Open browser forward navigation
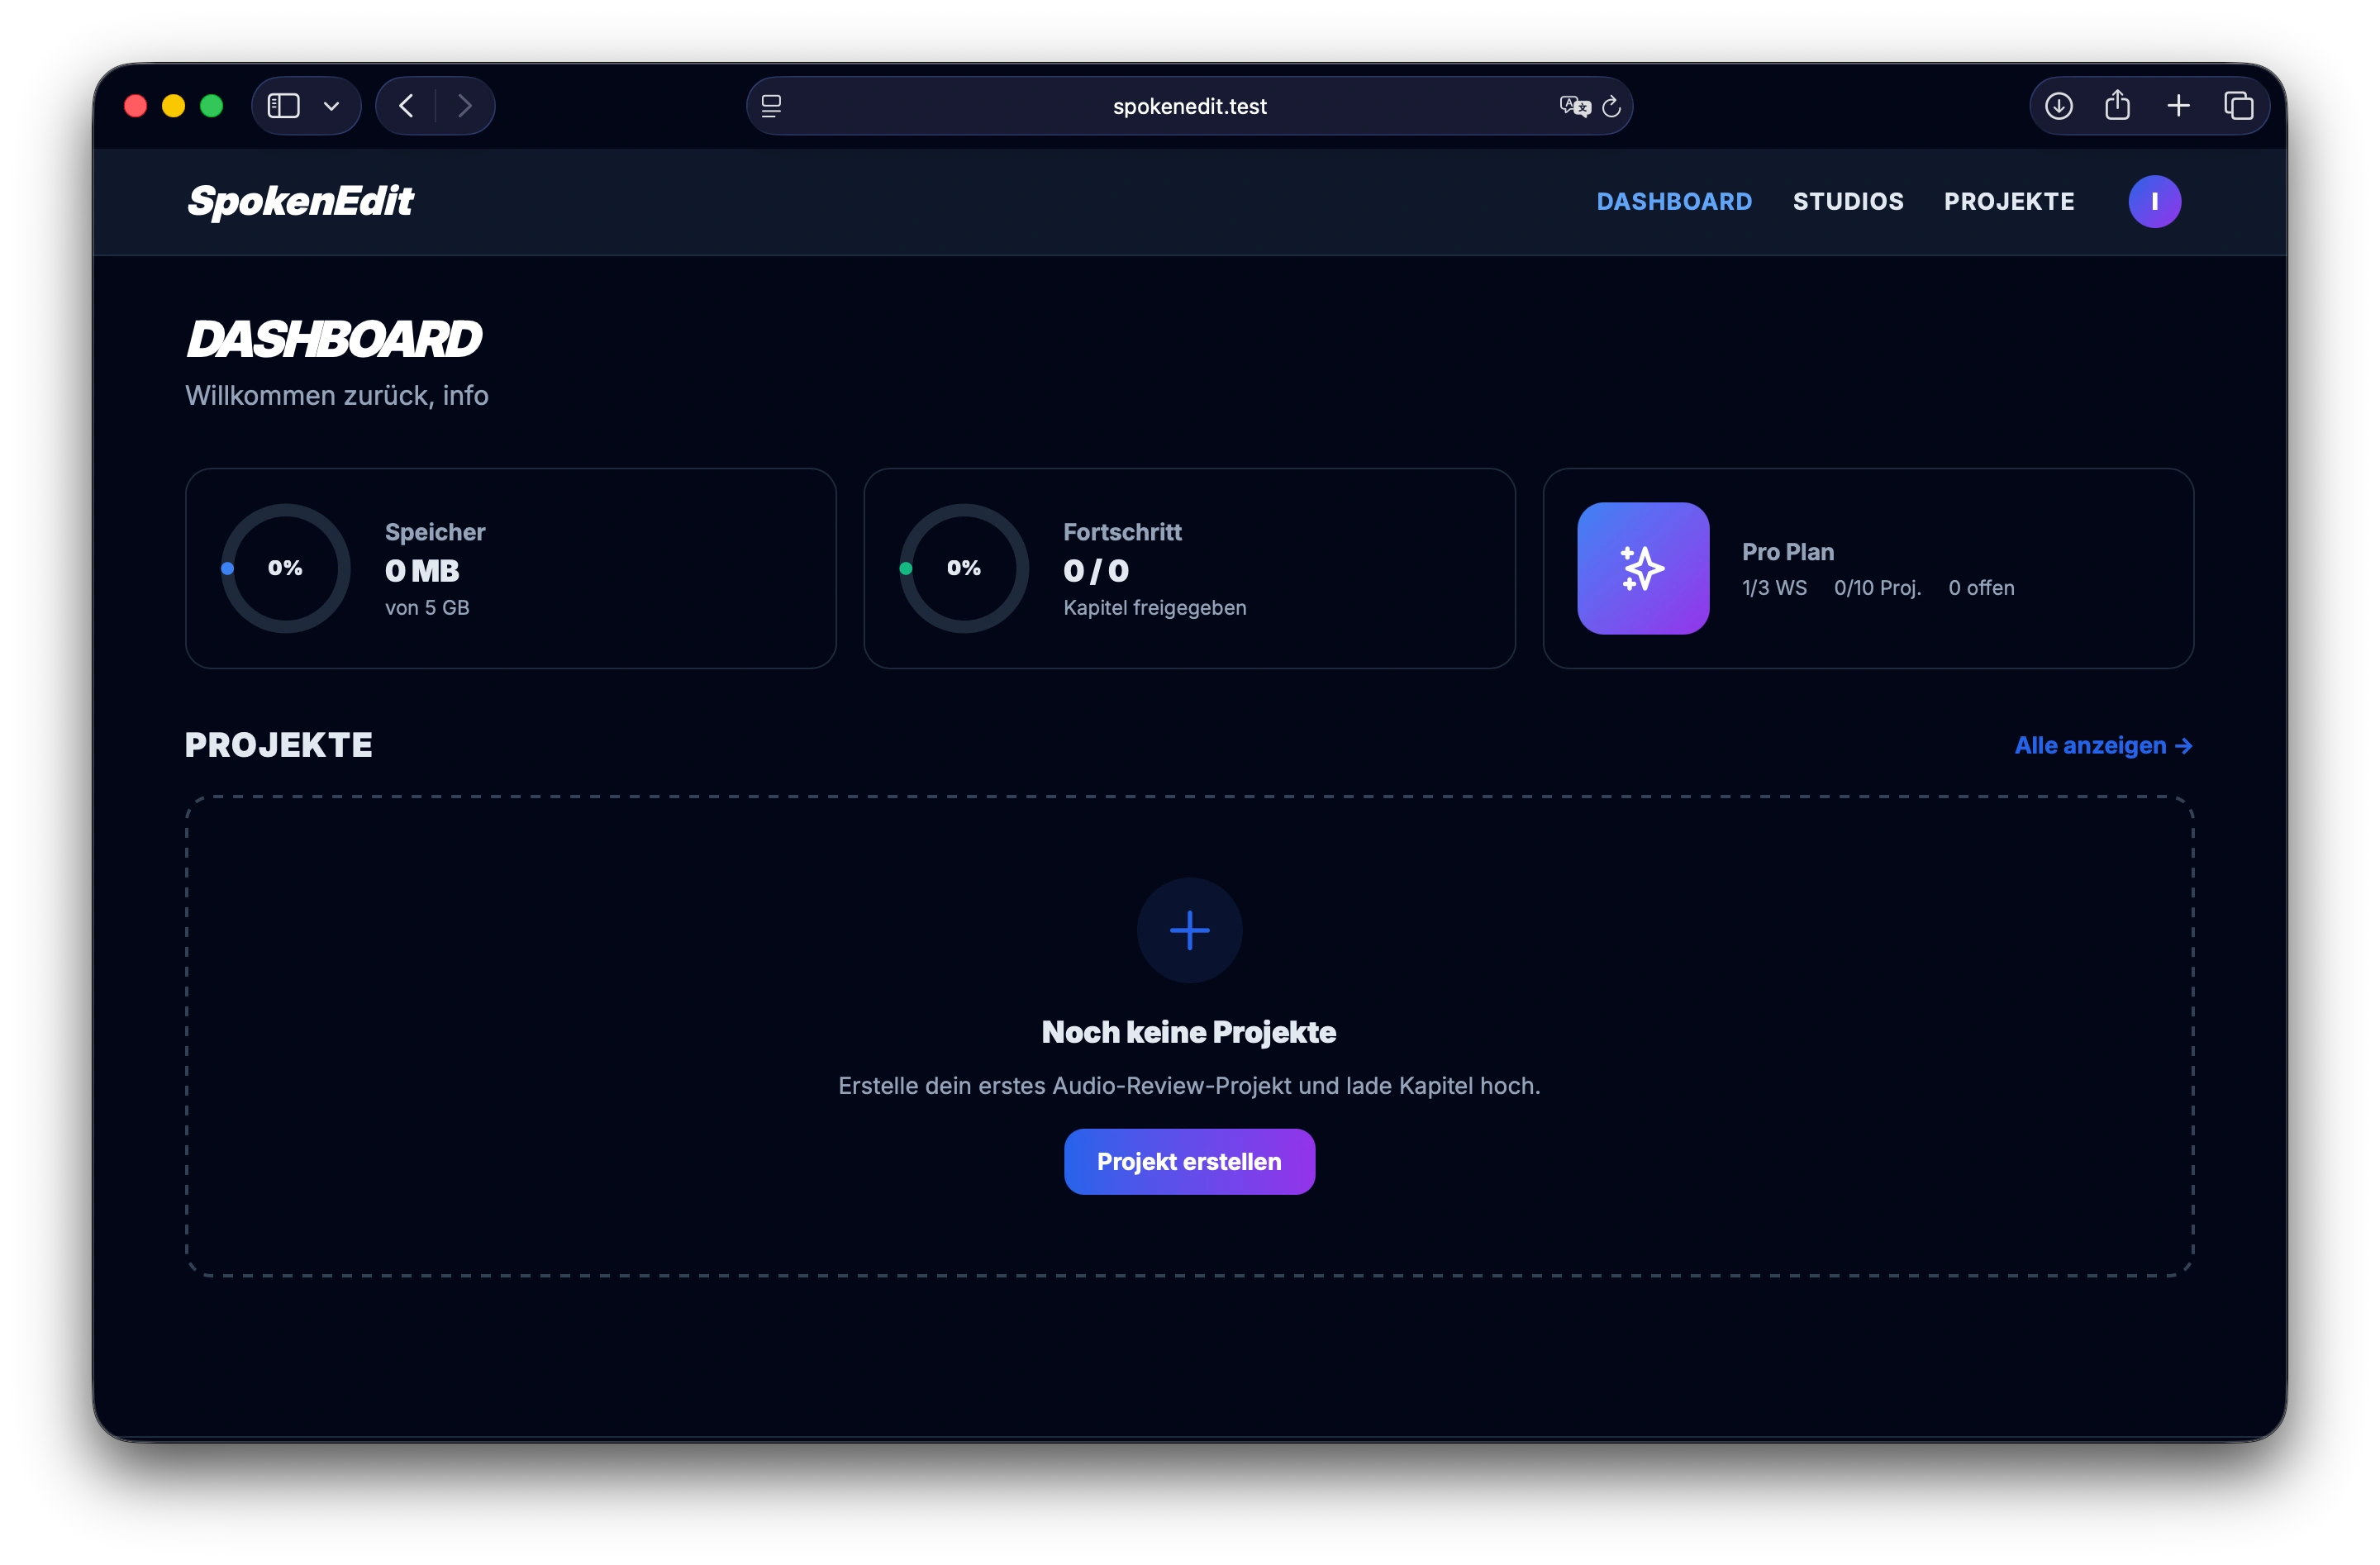 [465, 105]
